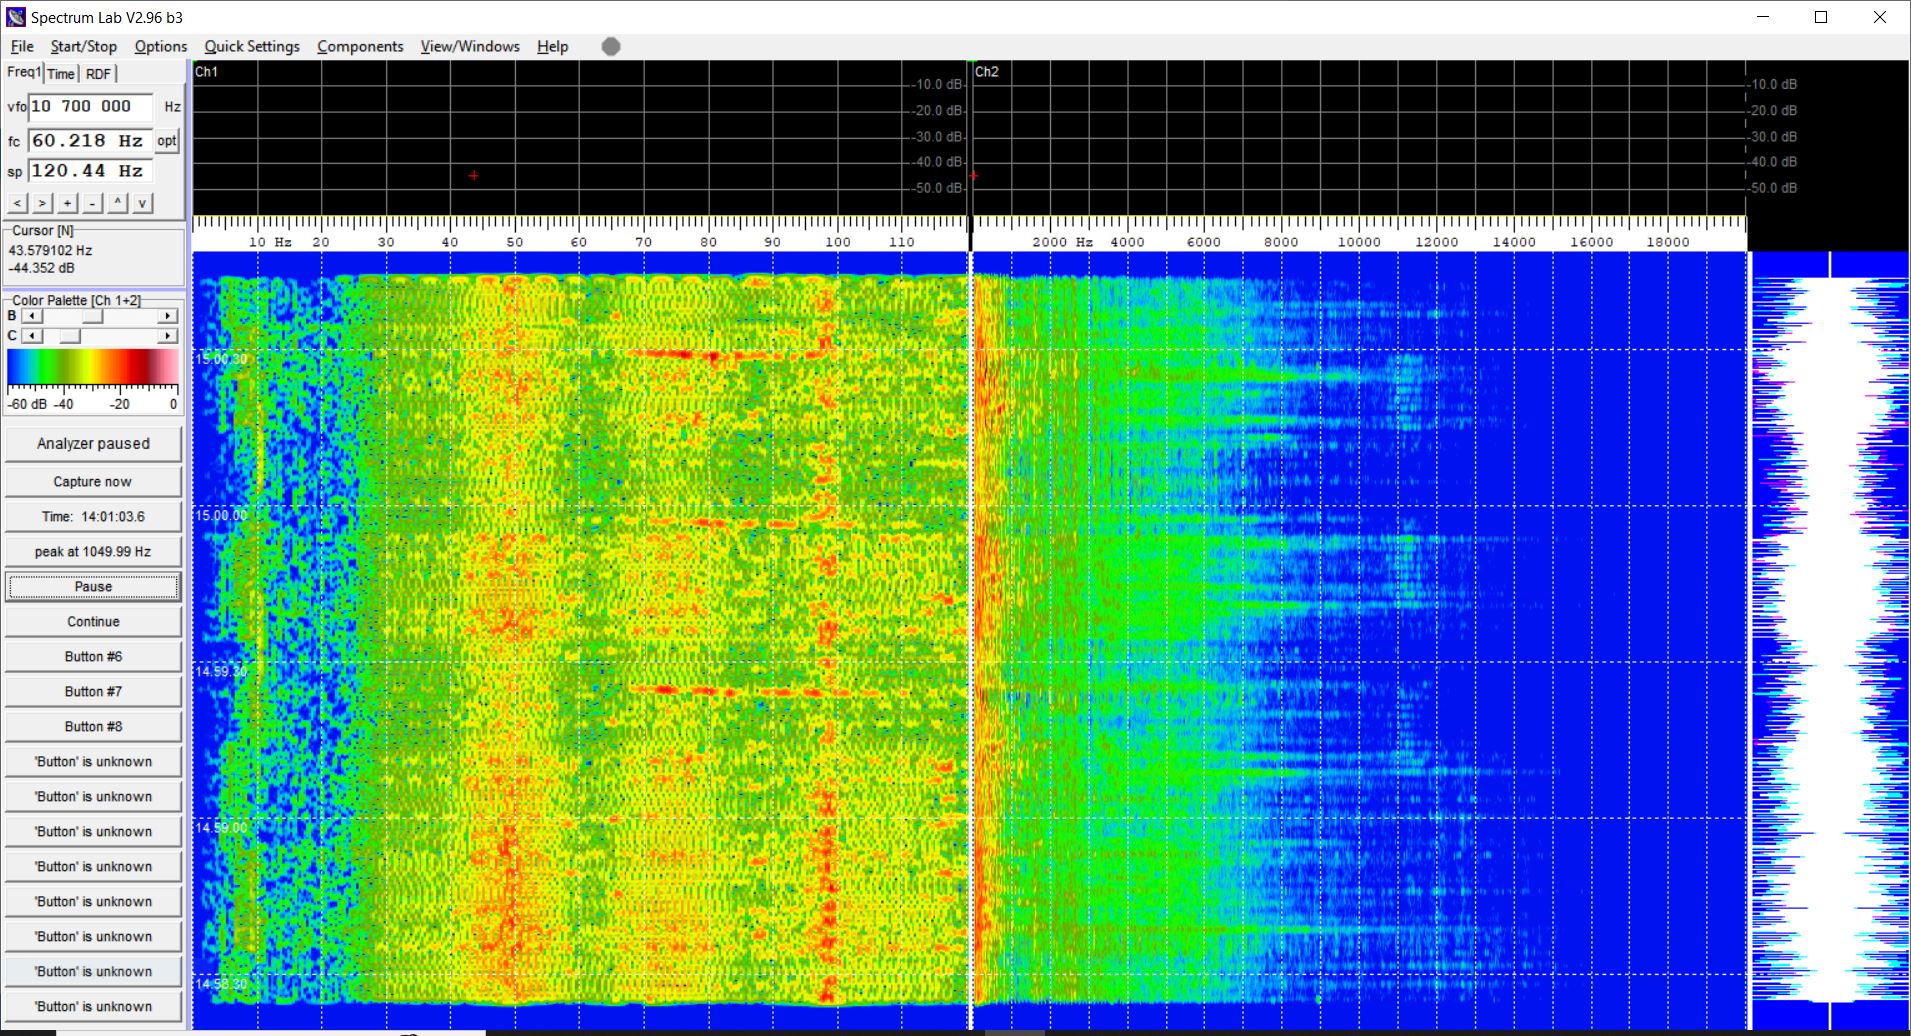This screenshot has height=1036, width=1911.
Task: Click the Ch1 label on spectrum graph
Action: tap(206, 72)
